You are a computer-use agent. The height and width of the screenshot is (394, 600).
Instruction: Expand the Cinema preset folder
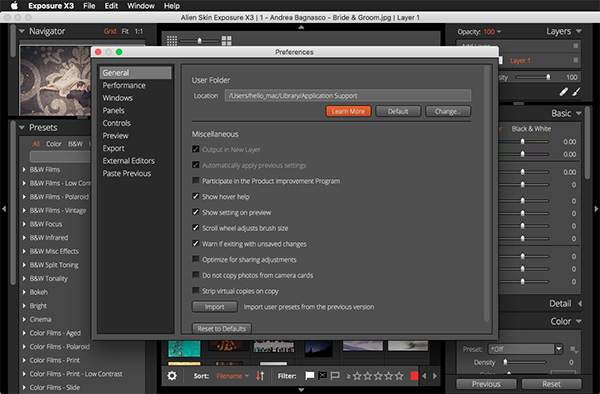24,319
